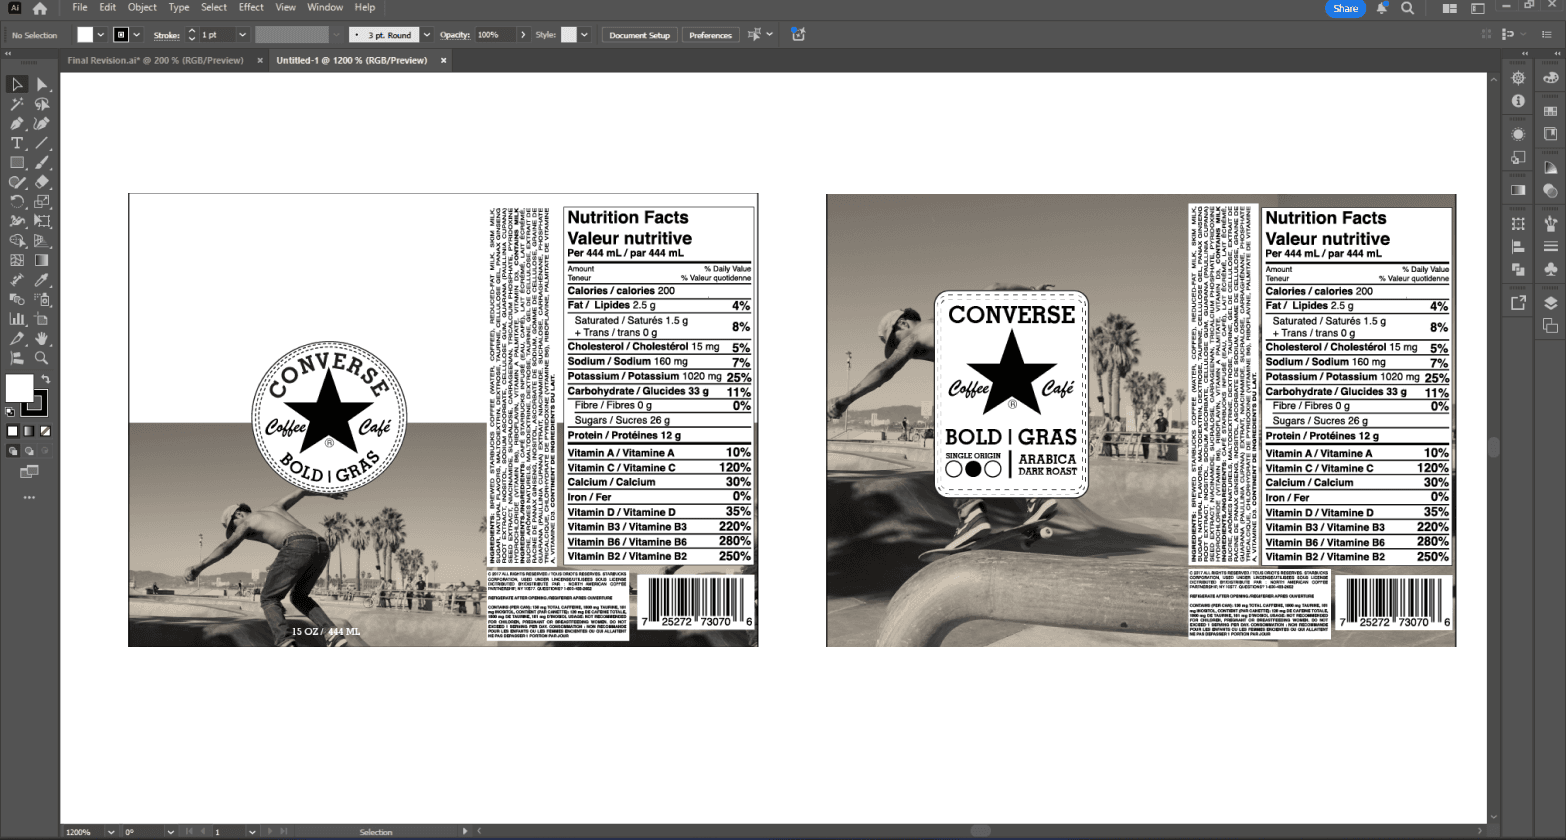Screen dimensions: 1566x840
Task: Set paint mode to Color
Action: click(x=13, y=431)
